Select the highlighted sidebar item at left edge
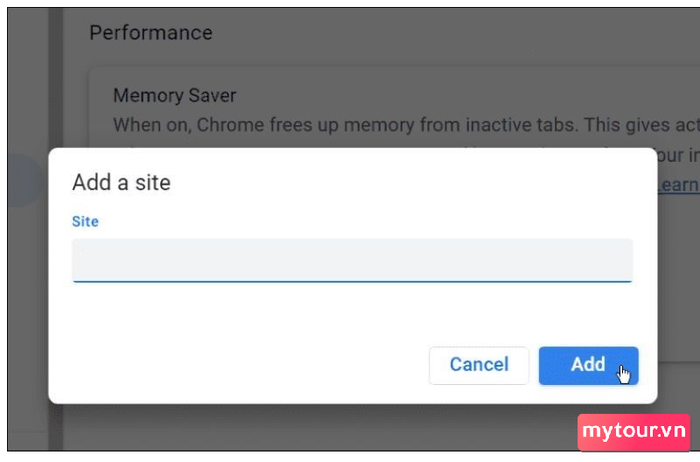This screenshot has height=462, width=700. (23, 180)
